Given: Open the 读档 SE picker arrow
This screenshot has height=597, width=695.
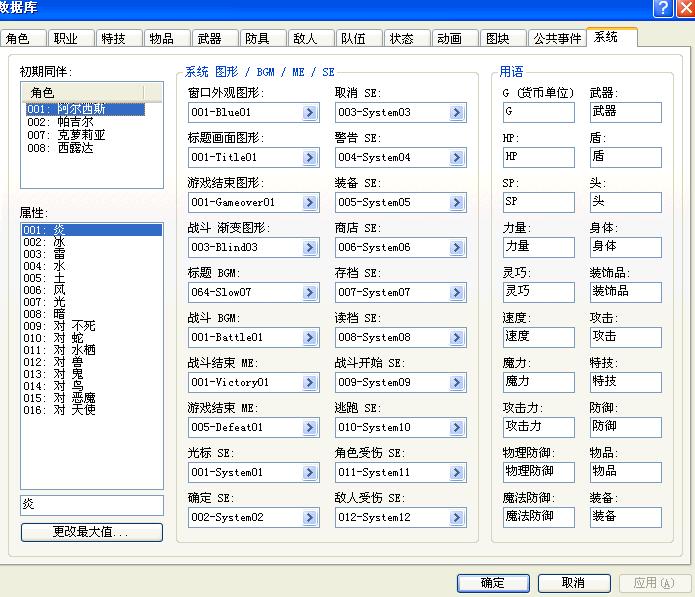Looking at the screenshot, I should (x=457, y=338).
